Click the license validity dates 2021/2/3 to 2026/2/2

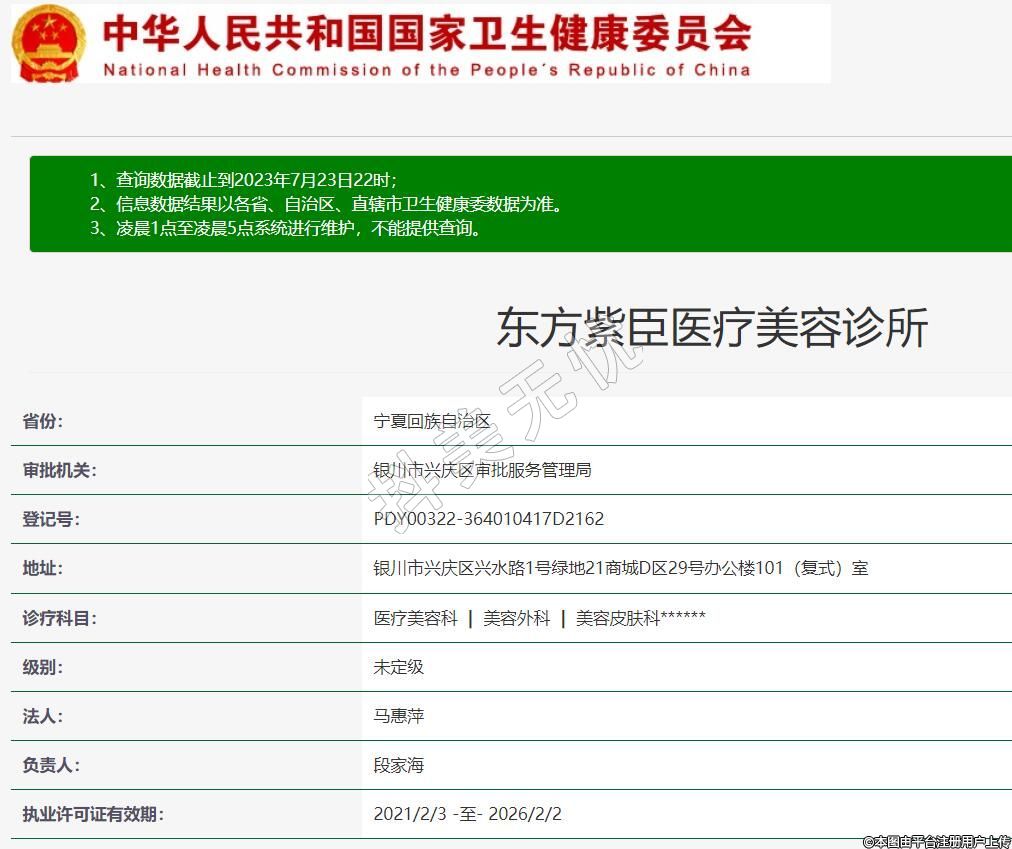pos(474,814)
